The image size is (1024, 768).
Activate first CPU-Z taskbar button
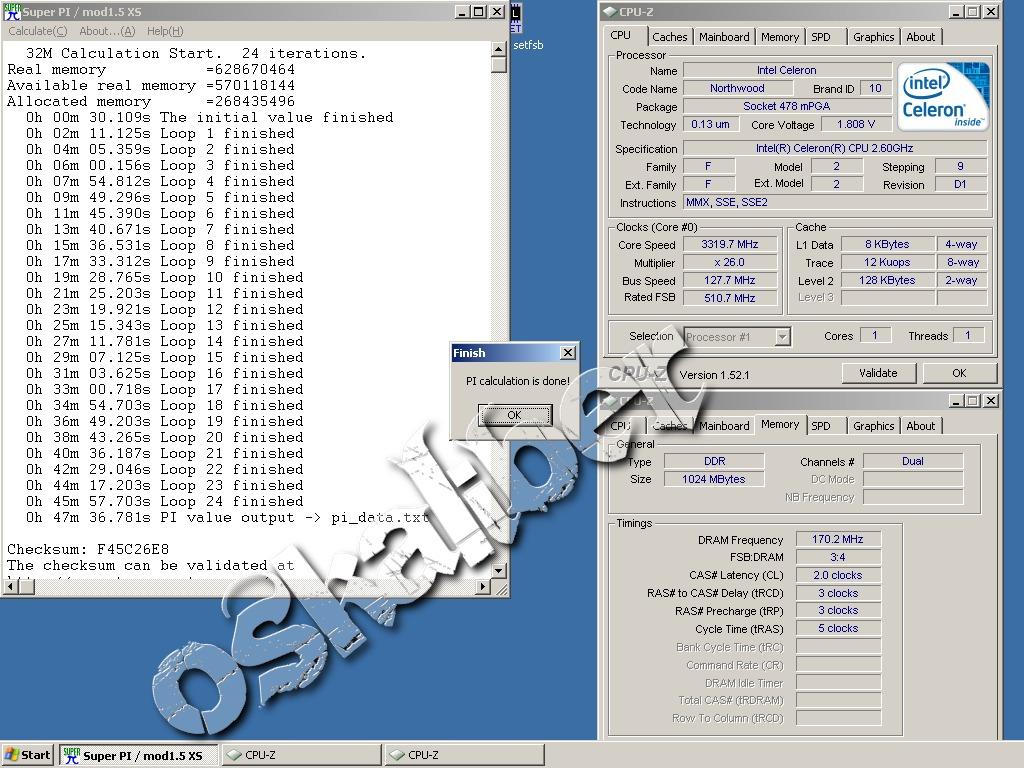click(300, 755)
